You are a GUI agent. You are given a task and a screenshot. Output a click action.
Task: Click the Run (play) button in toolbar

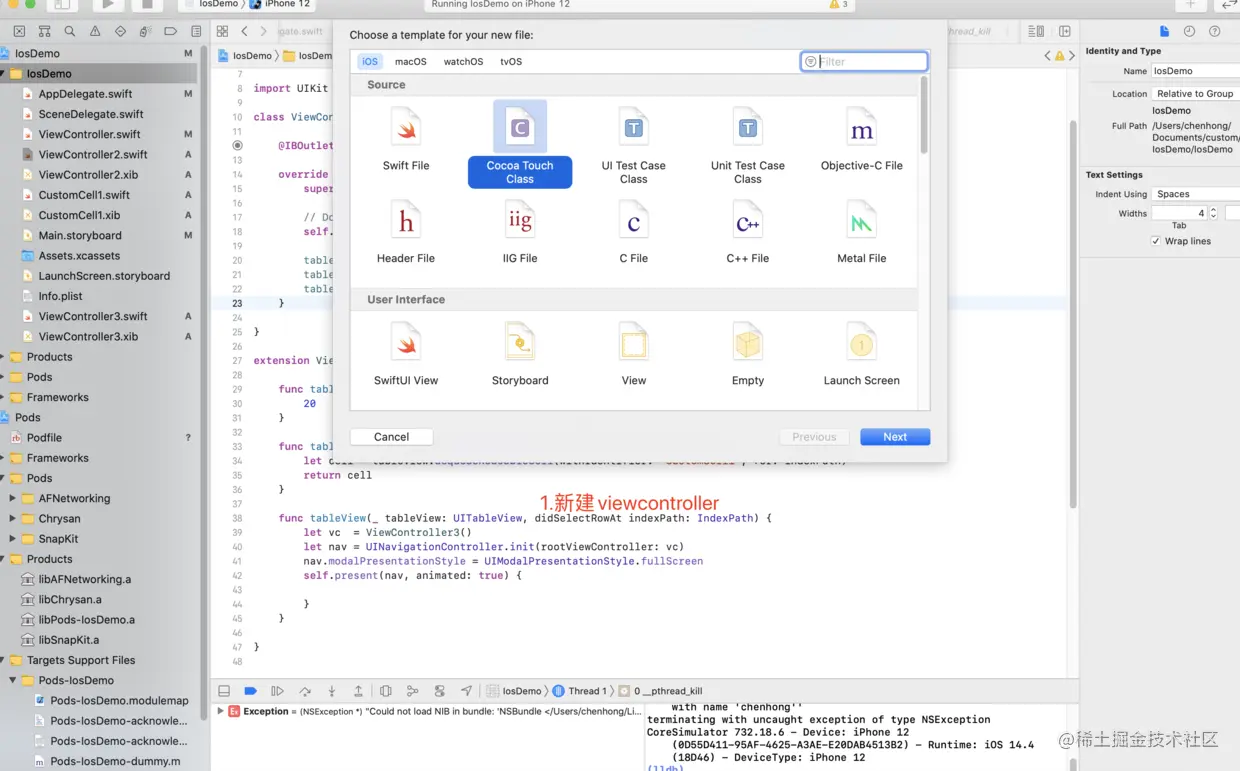click(x=107, y=5)
